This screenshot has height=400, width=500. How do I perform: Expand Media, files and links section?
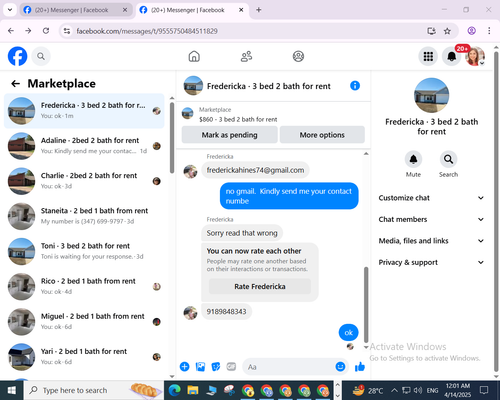431,241
